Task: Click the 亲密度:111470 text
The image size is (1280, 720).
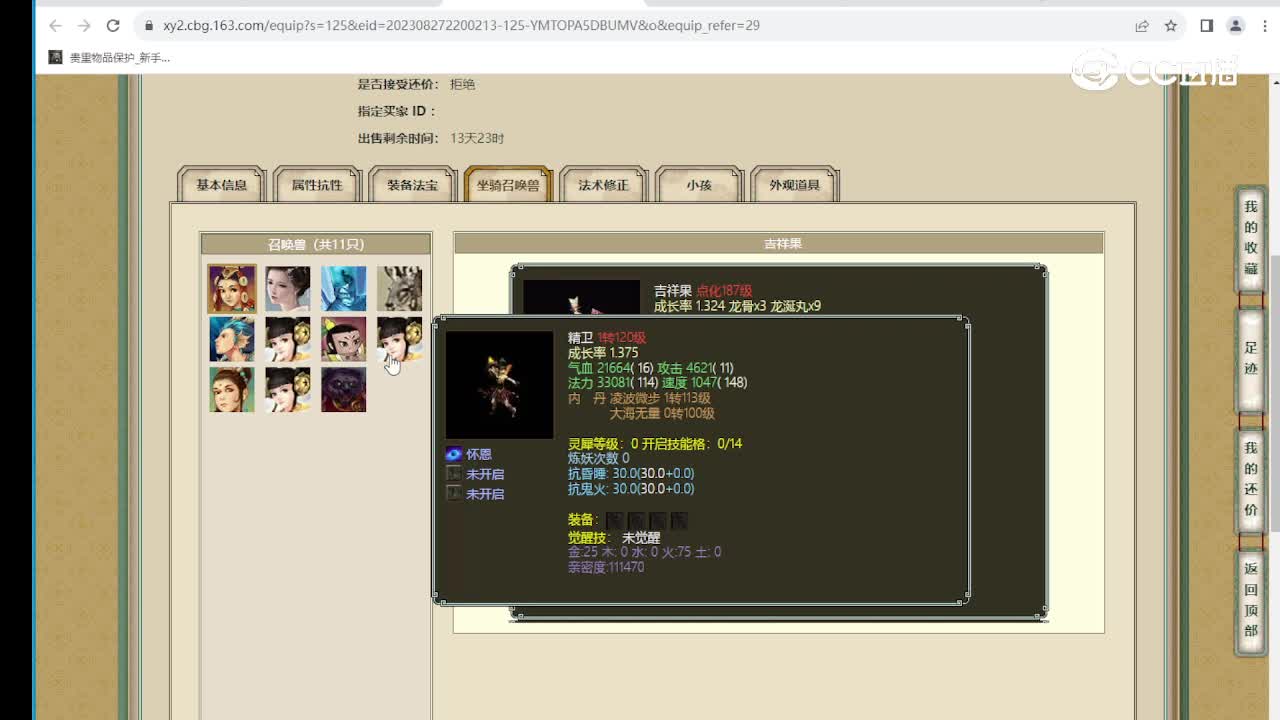Action: click(606, 567)
